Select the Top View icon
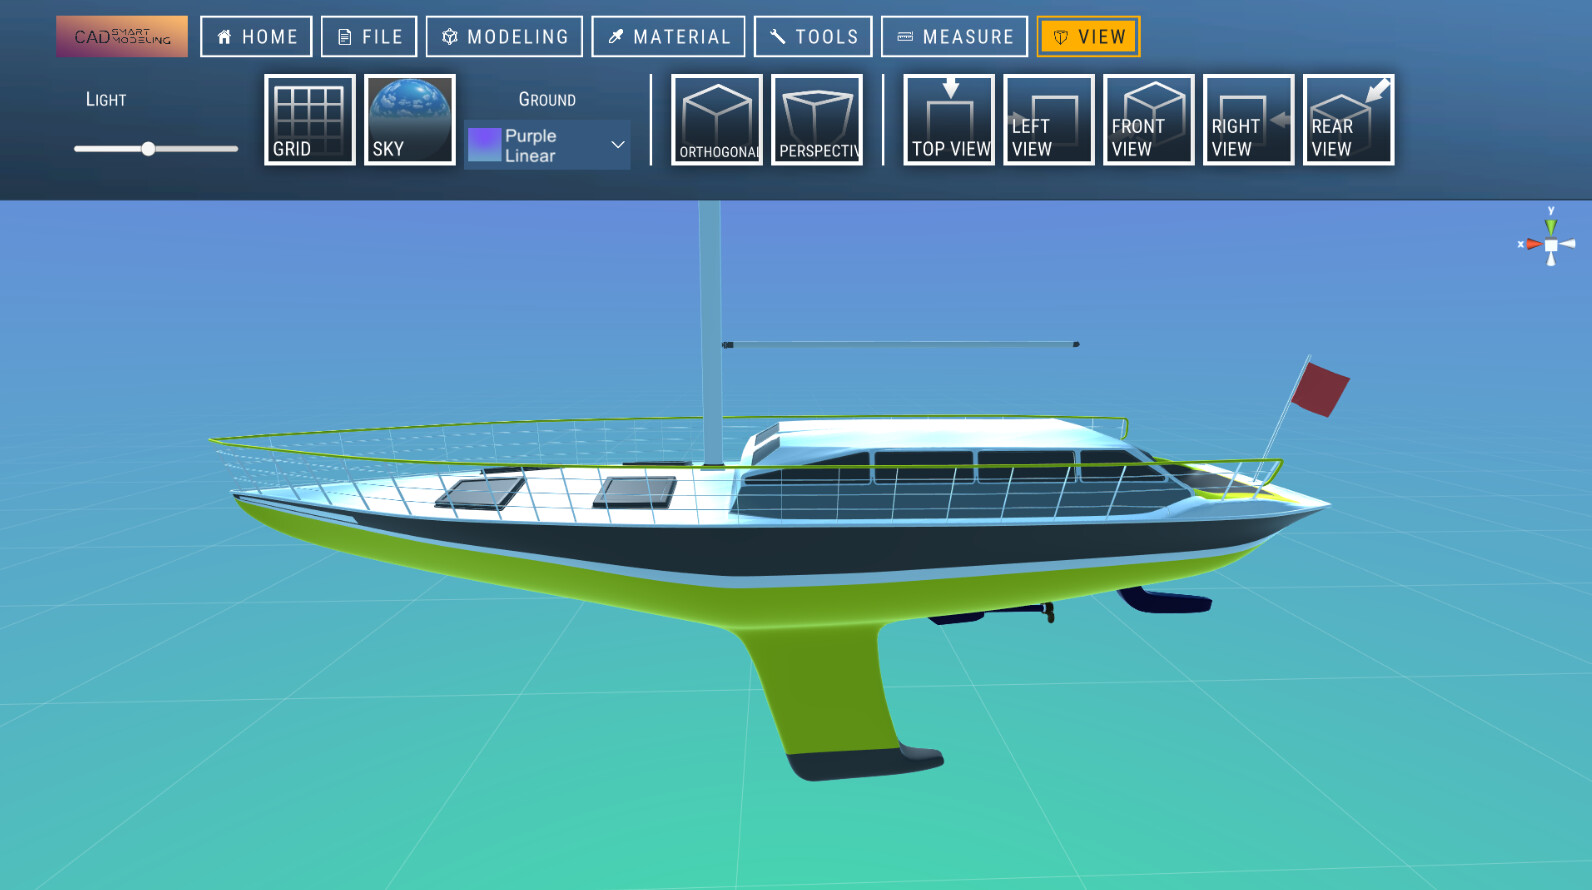This screenshot has height=890, width=1592. coord(949,120)
